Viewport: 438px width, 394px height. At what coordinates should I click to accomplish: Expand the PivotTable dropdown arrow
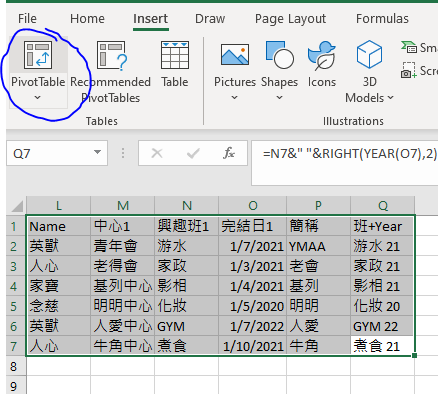(37, 98)
